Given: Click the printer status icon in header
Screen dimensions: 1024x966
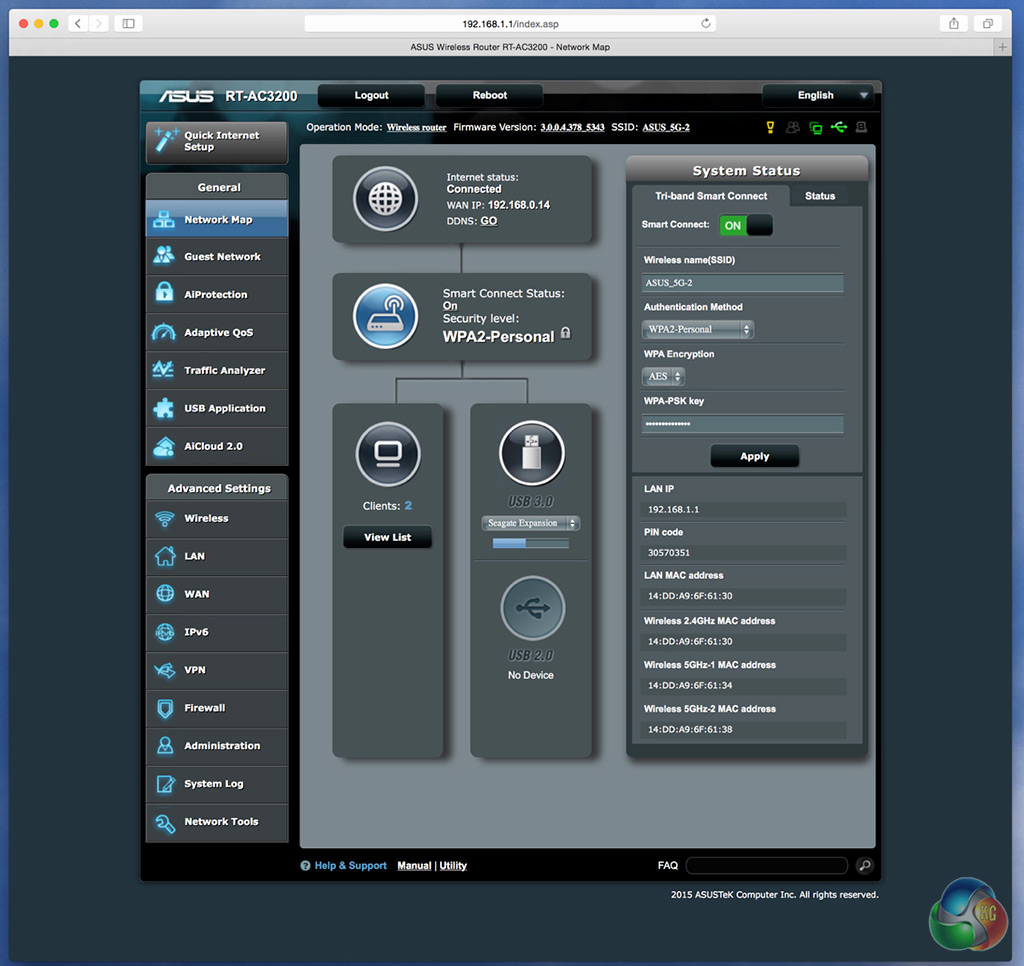Looking at the screenshot, I should tap(861, 127).
